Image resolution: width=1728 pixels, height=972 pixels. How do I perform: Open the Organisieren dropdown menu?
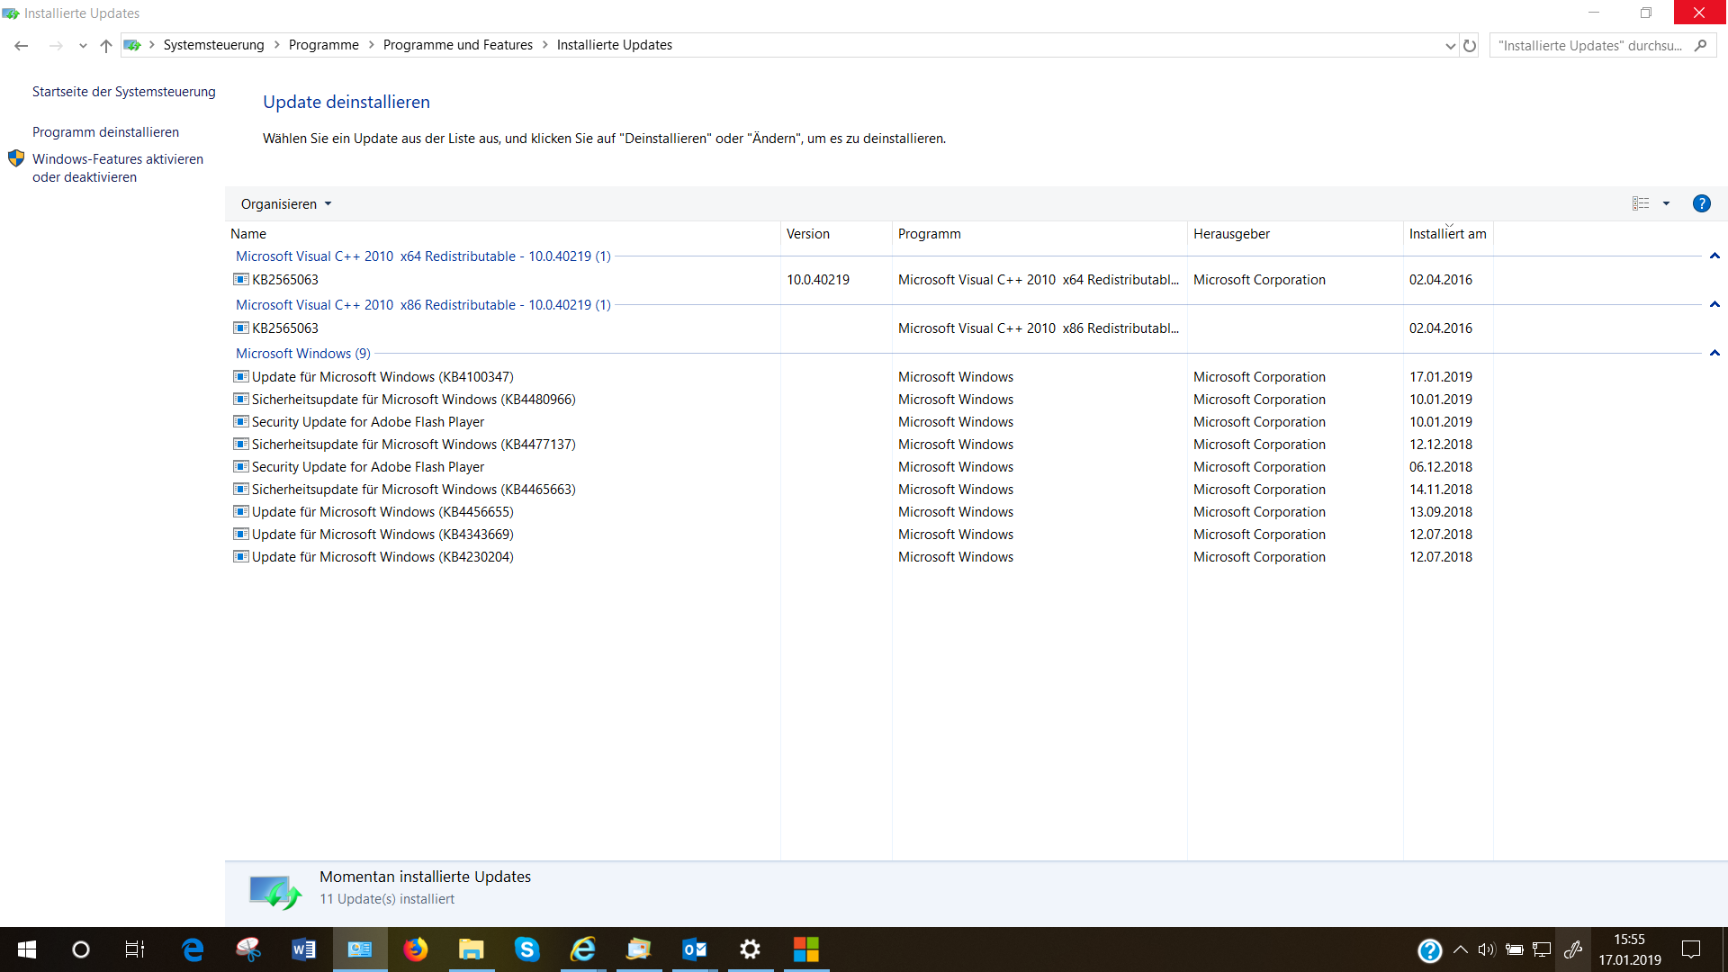(286, 204)
